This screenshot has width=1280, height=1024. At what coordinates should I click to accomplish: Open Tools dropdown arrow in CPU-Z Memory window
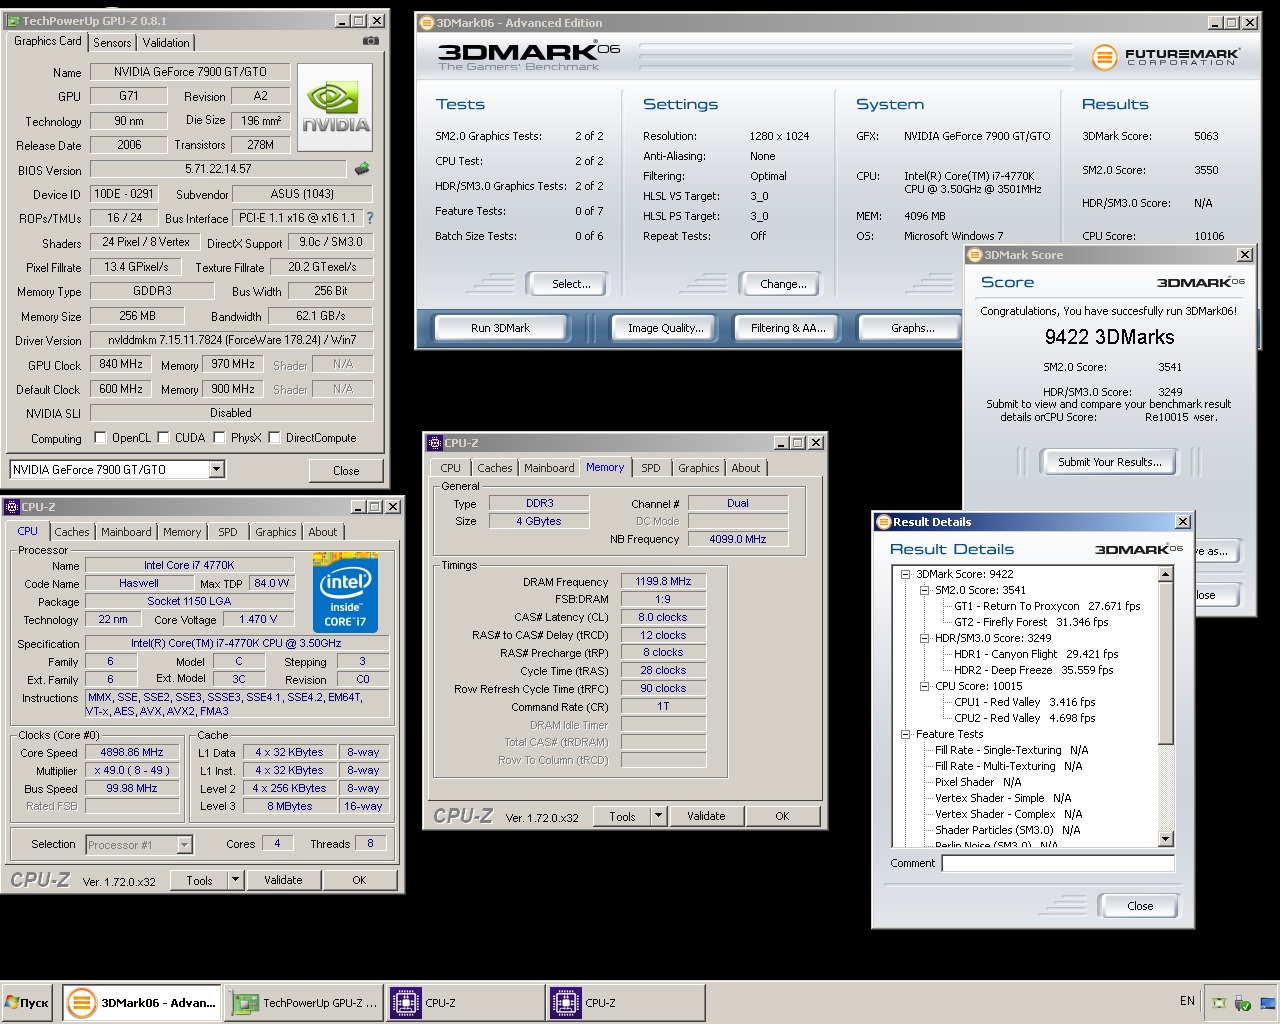[658, 816]
